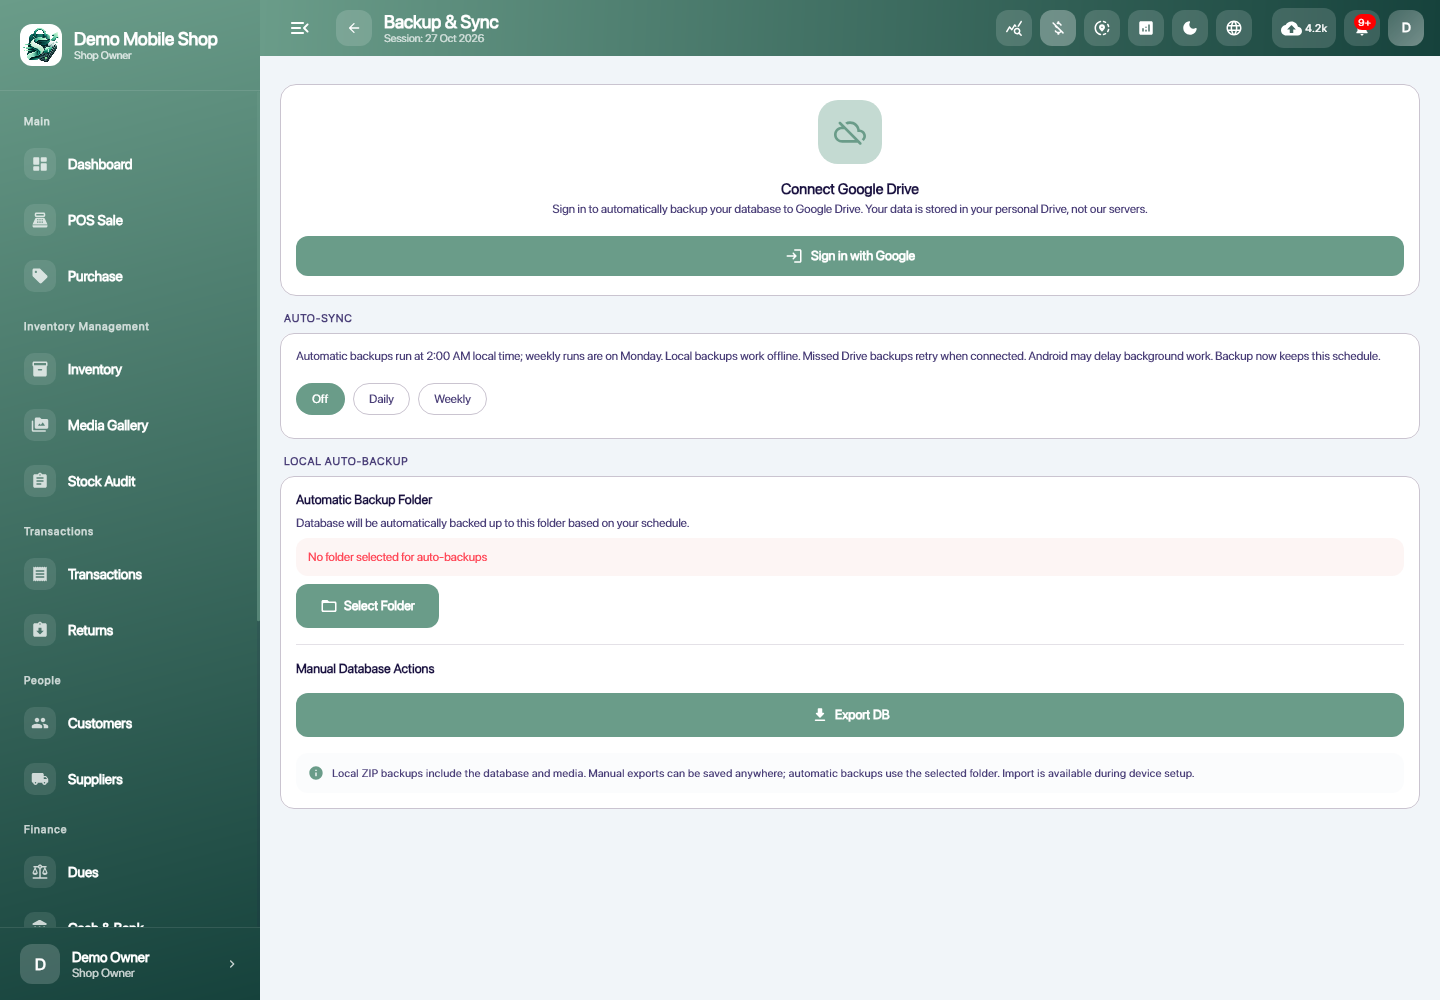
Task: Navigate to Inventory
Action: pos(130,369)
